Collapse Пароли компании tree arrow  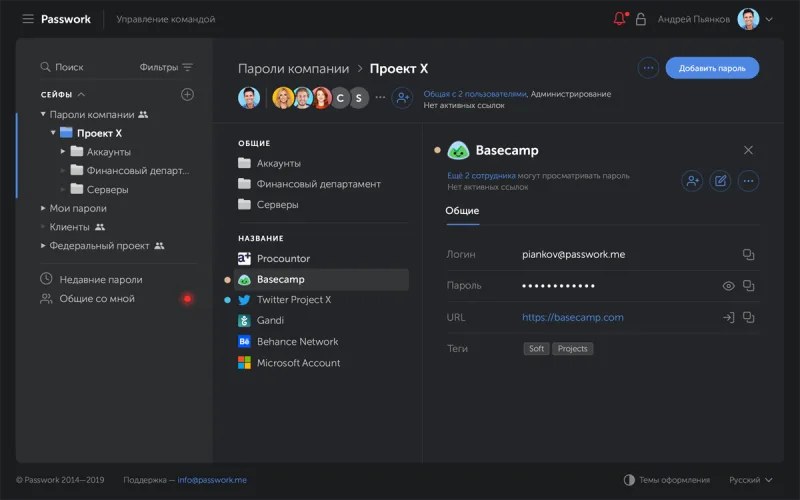click(x=43, y=114)
